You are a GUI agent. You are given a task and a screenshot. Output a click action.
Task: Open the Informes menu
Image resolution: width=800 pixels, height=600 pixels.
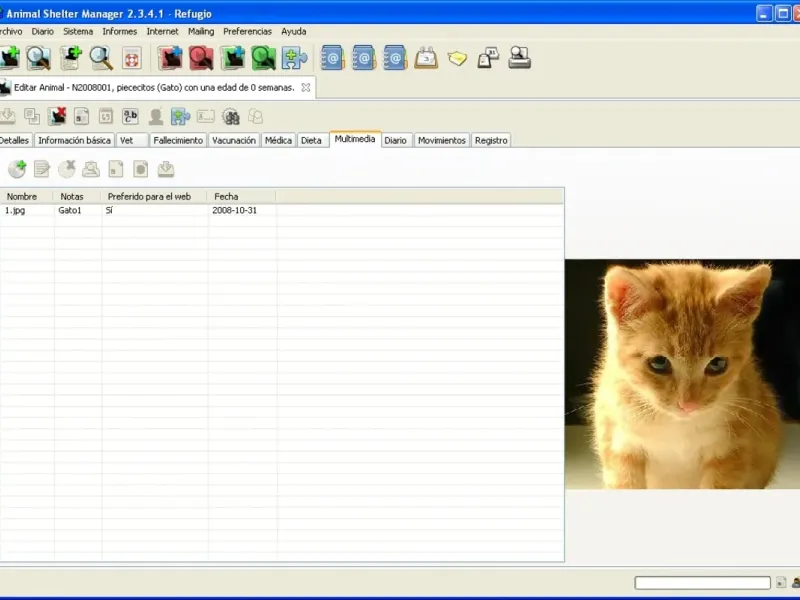[x=119, y=31]
